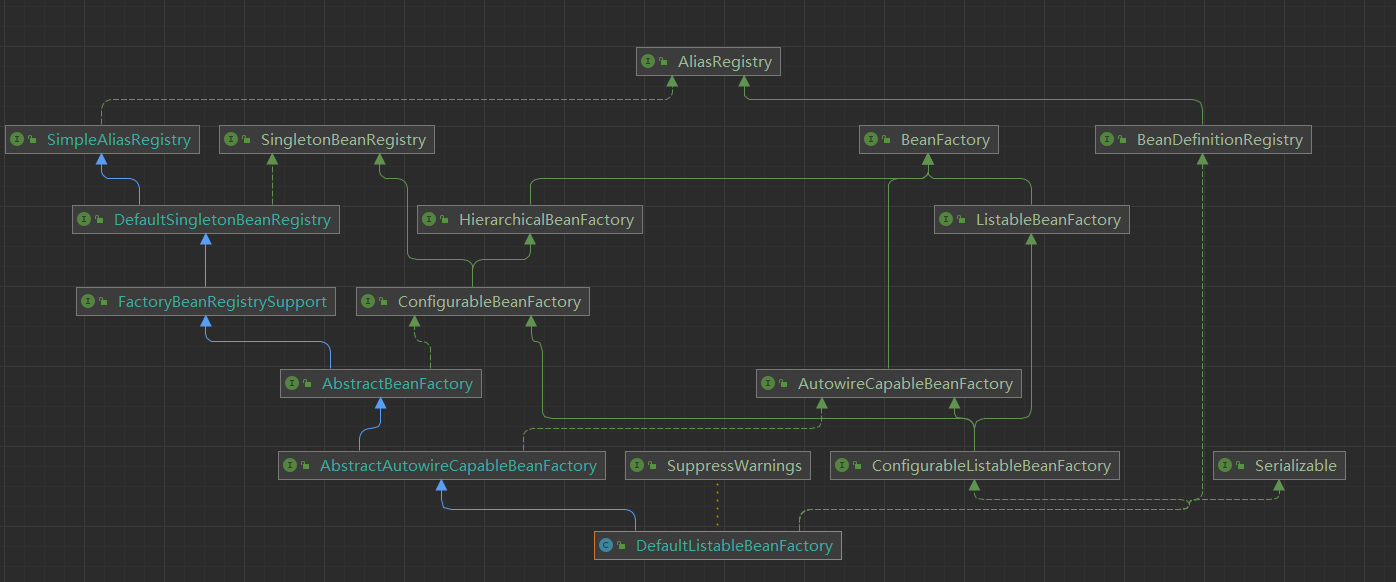Click the class icon of DefaultListableBeanFactory
The width and height of the screenshot is (1396, 582).
(605, 546)
